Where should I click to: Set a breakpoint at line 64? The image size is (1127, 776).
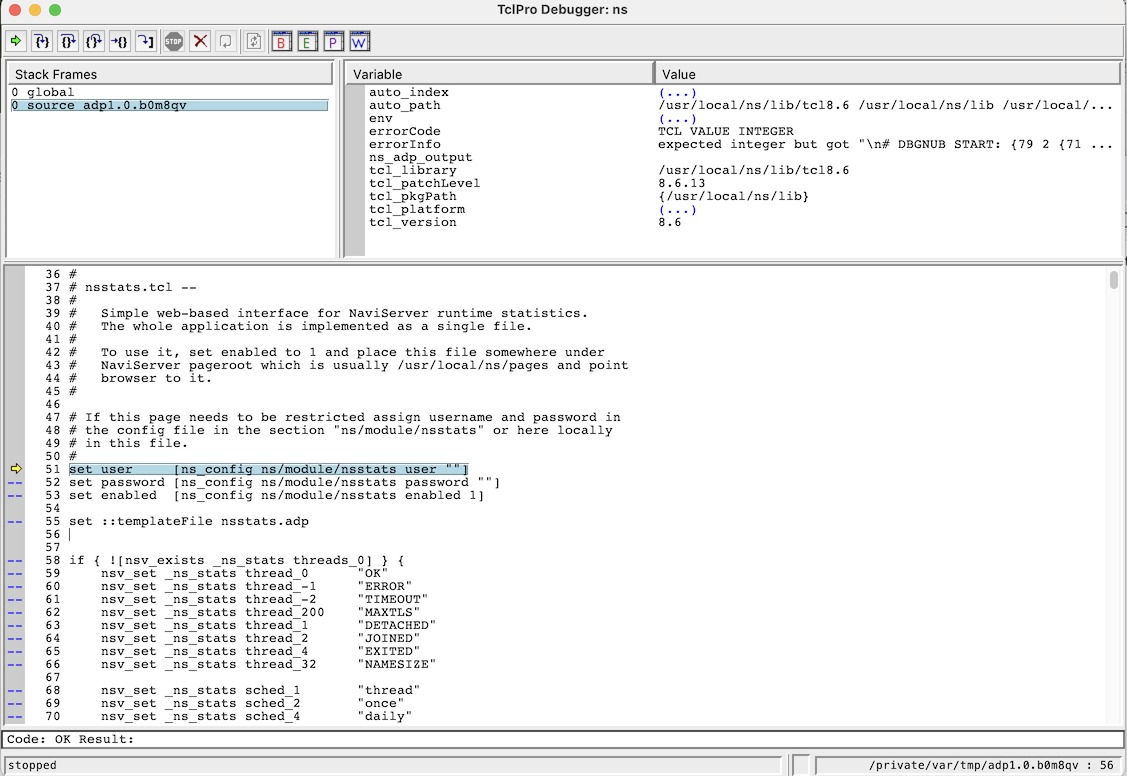point(13,638)
